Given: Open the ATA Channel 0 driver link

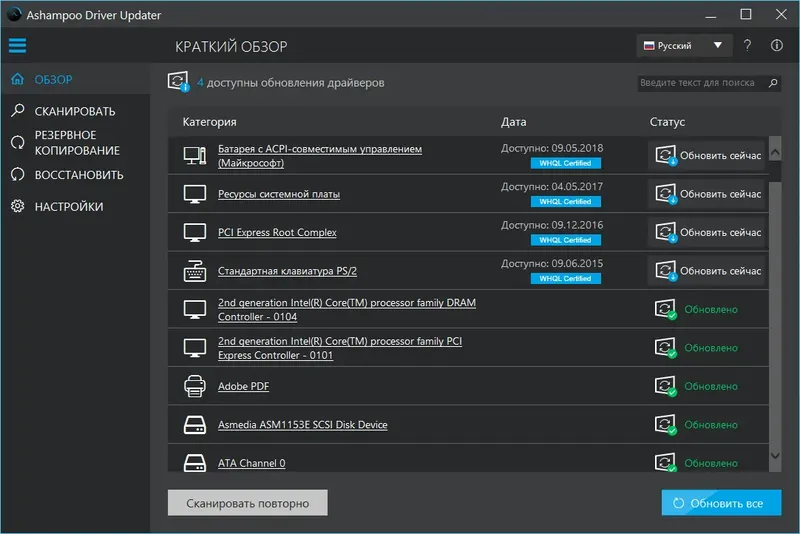Looking at the screenshot, I should 251,464.
